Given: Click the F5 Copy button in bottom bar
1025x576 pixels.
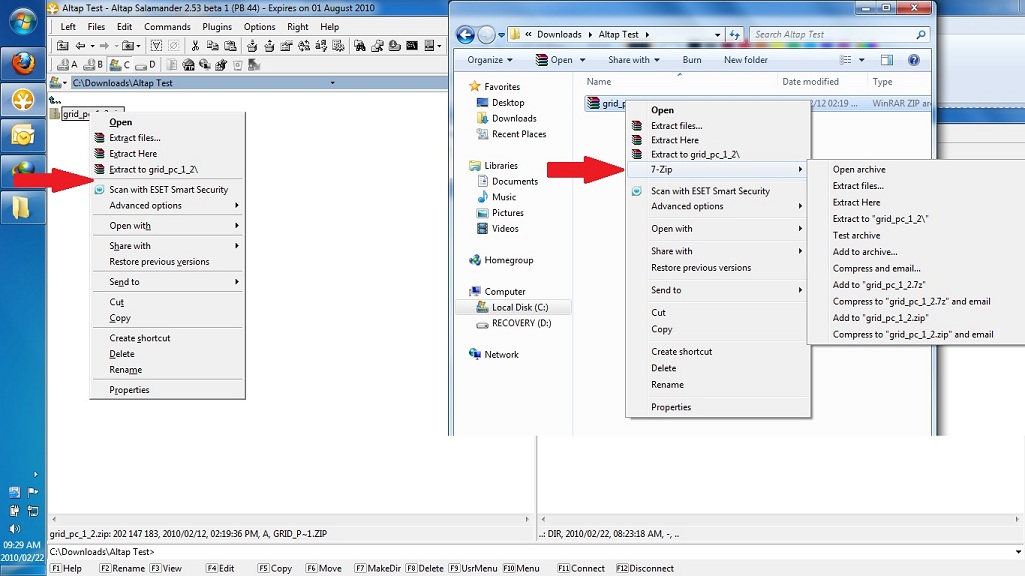Looking at the screenshot, I should click(x=275, y=568).
